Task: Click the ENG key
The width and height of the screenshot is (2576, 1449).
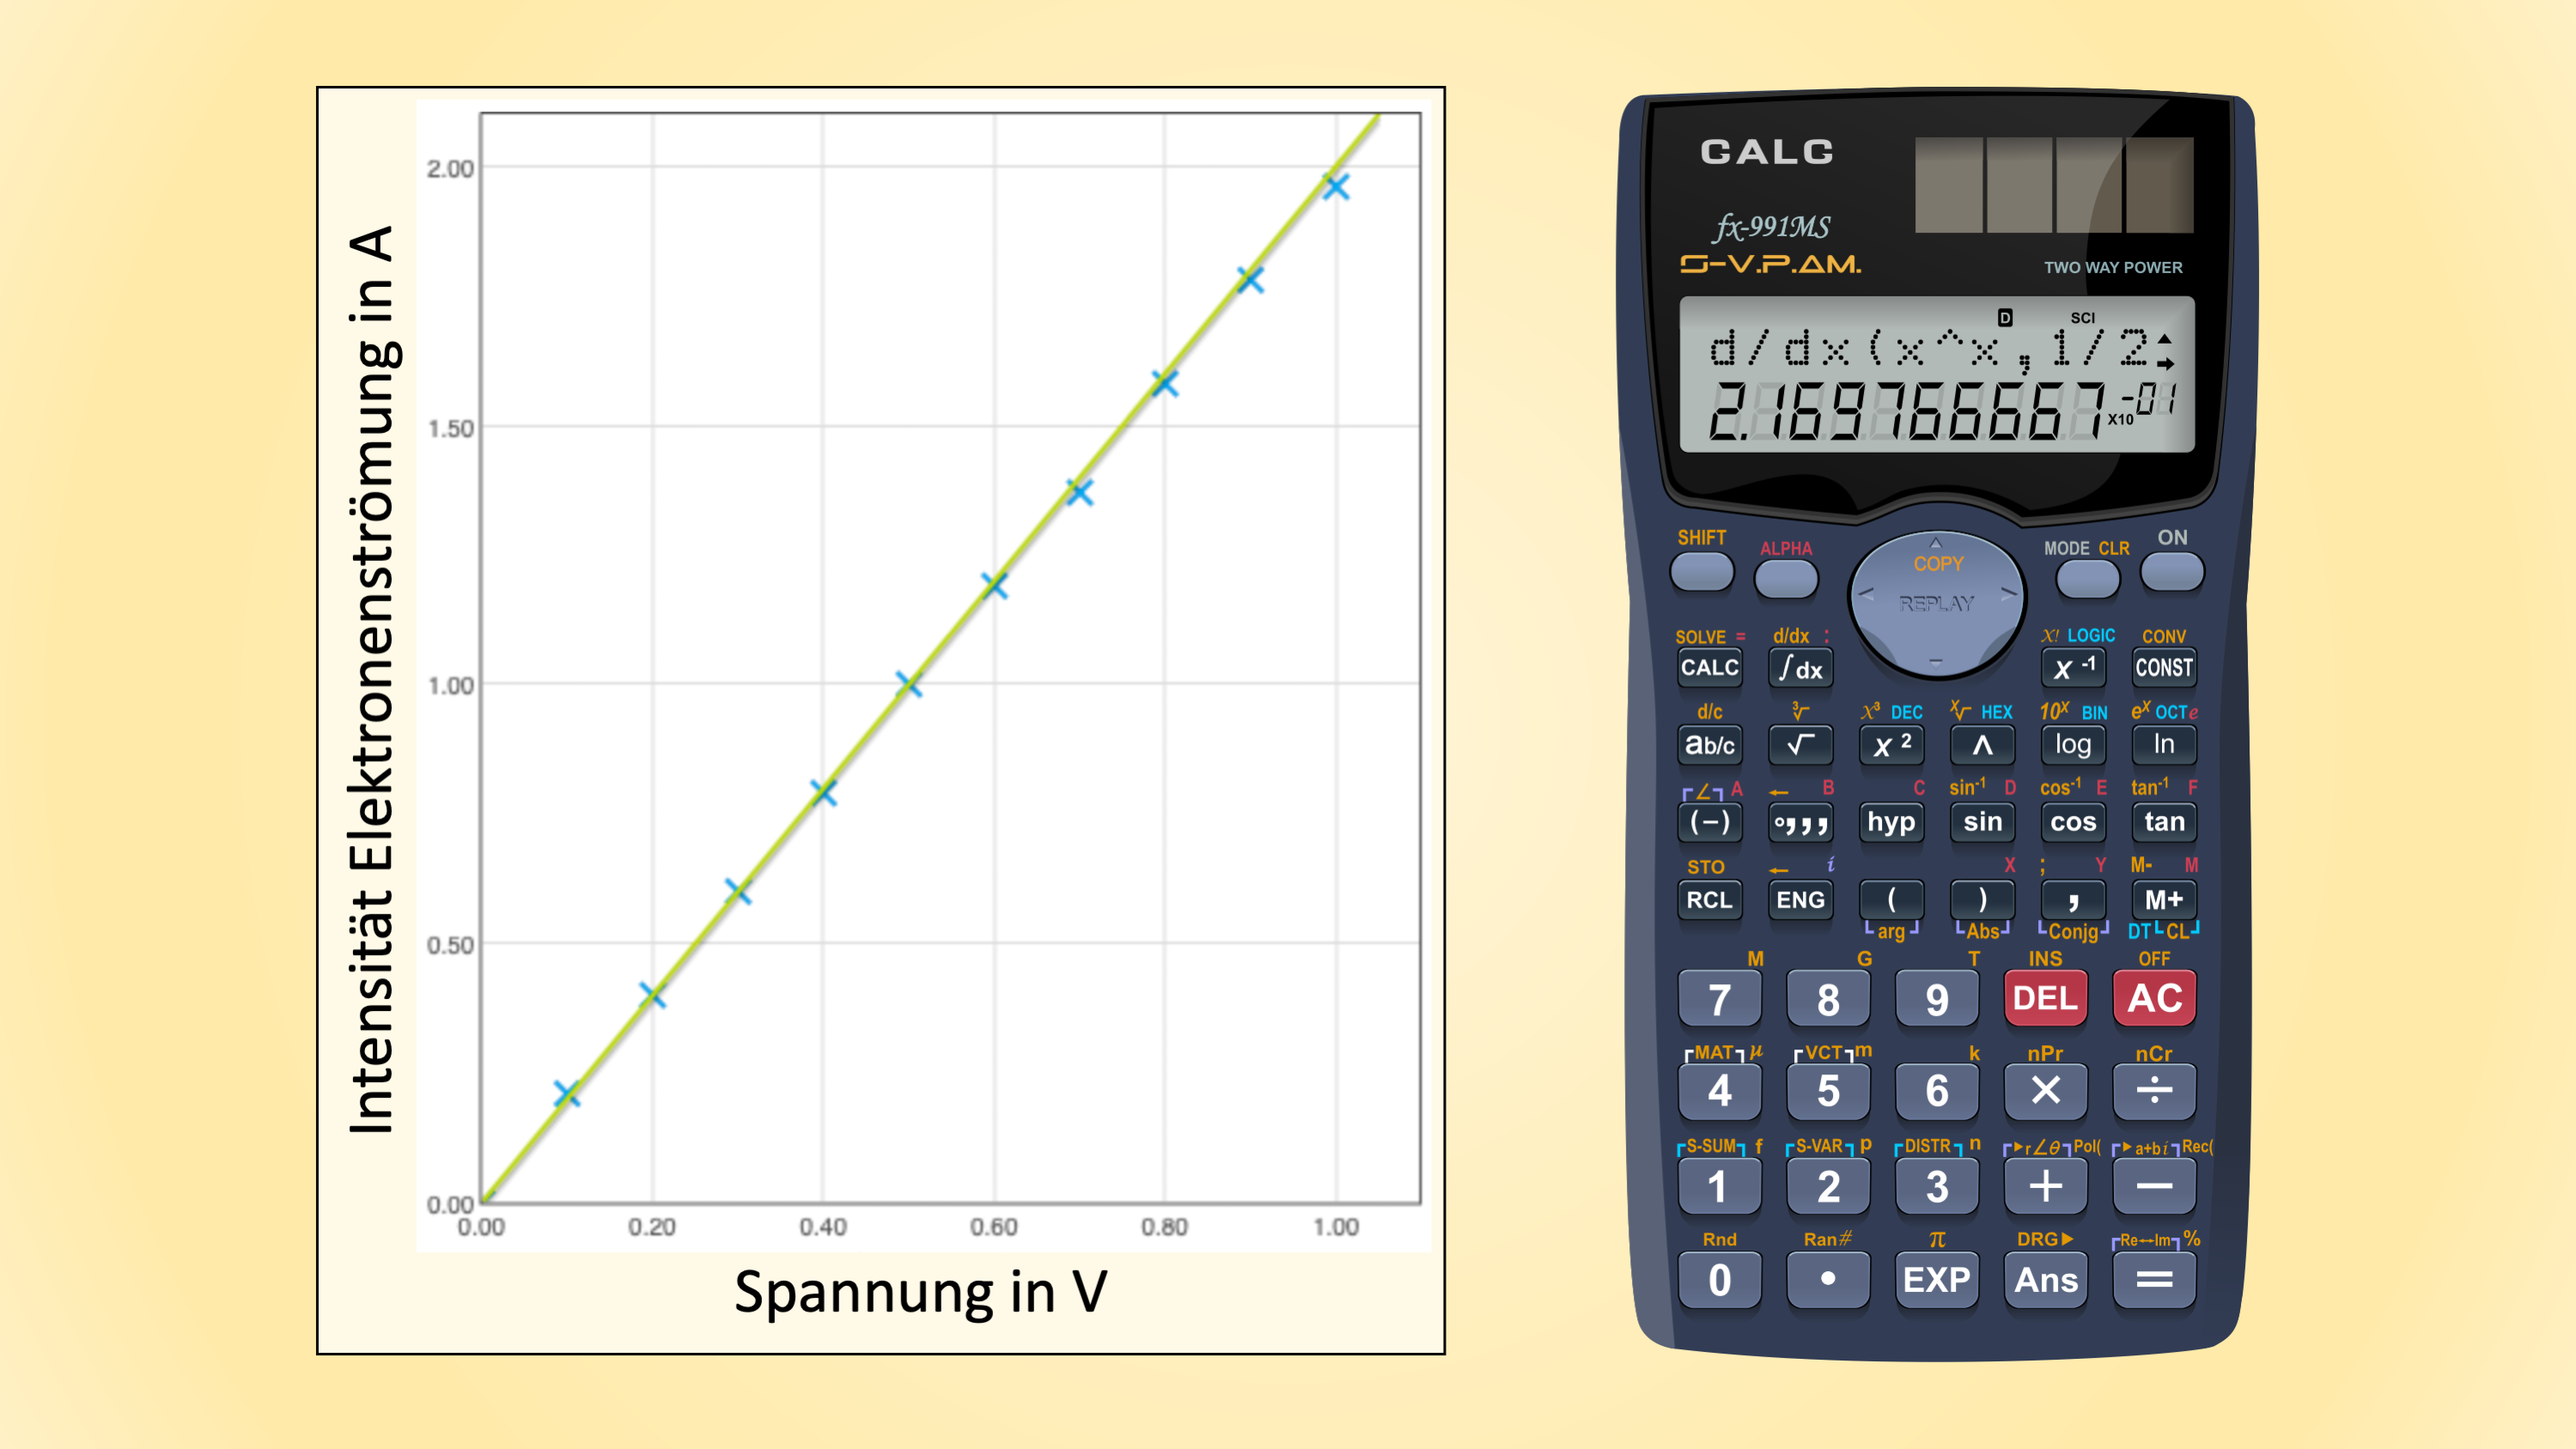Action: click(1800, 899)
